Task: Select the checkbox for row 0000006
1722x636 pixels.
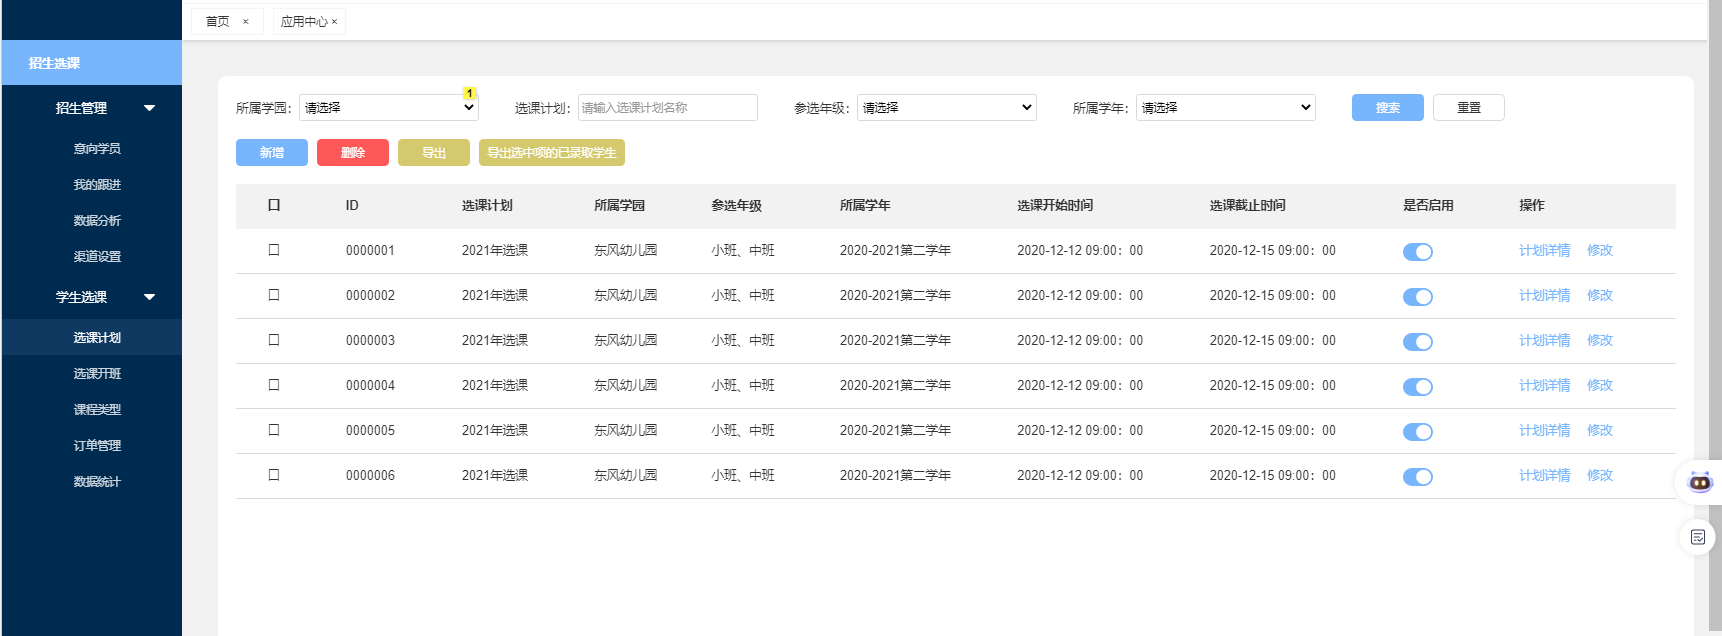Action: (274, 475)
